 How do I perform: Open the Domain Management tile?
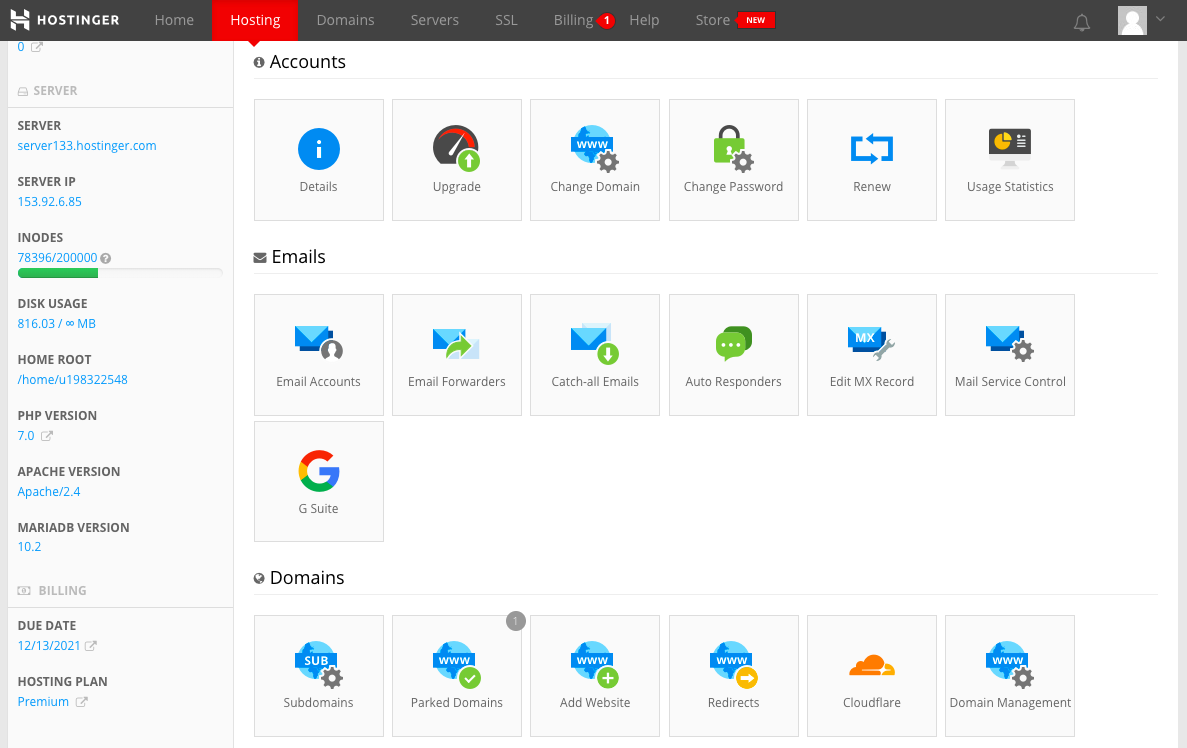[1010, 675]
